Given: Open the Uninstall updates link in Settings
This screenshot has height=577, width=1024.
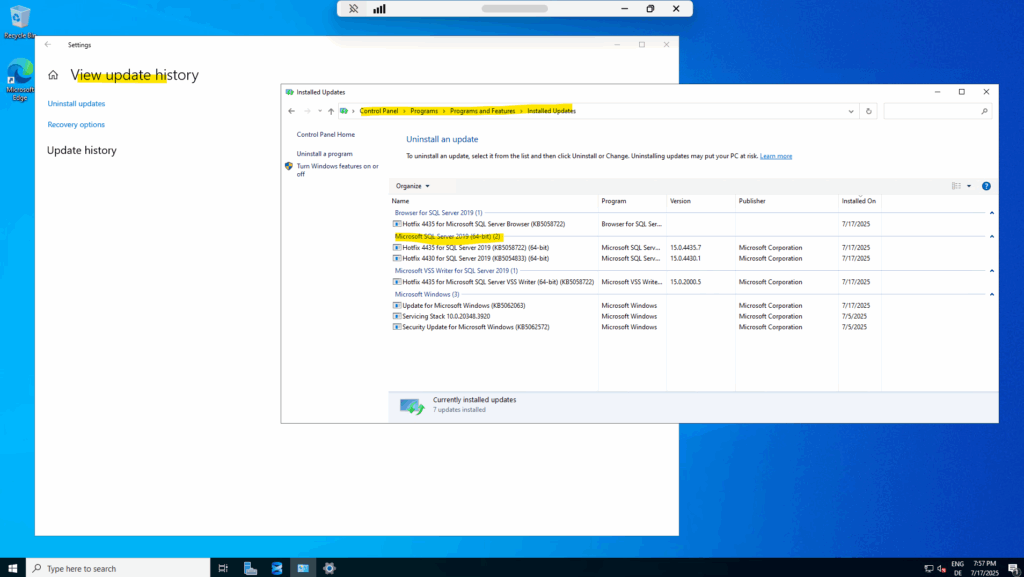Looking at the screenshot, I should (x=76, y=104).
